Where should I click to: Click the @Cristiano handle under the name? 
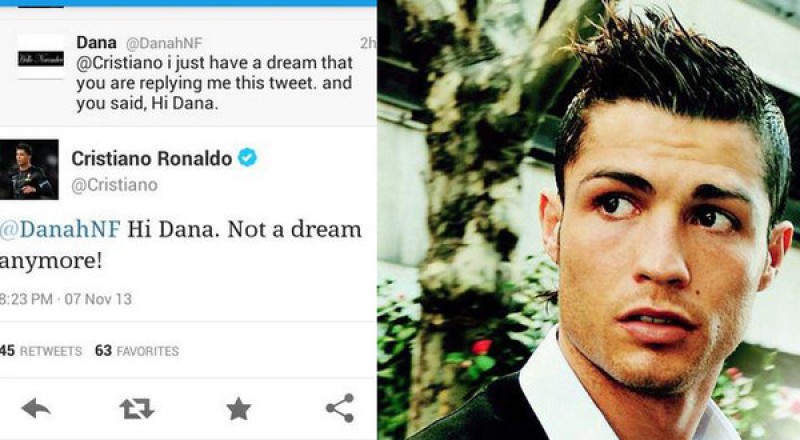point(114,185)
